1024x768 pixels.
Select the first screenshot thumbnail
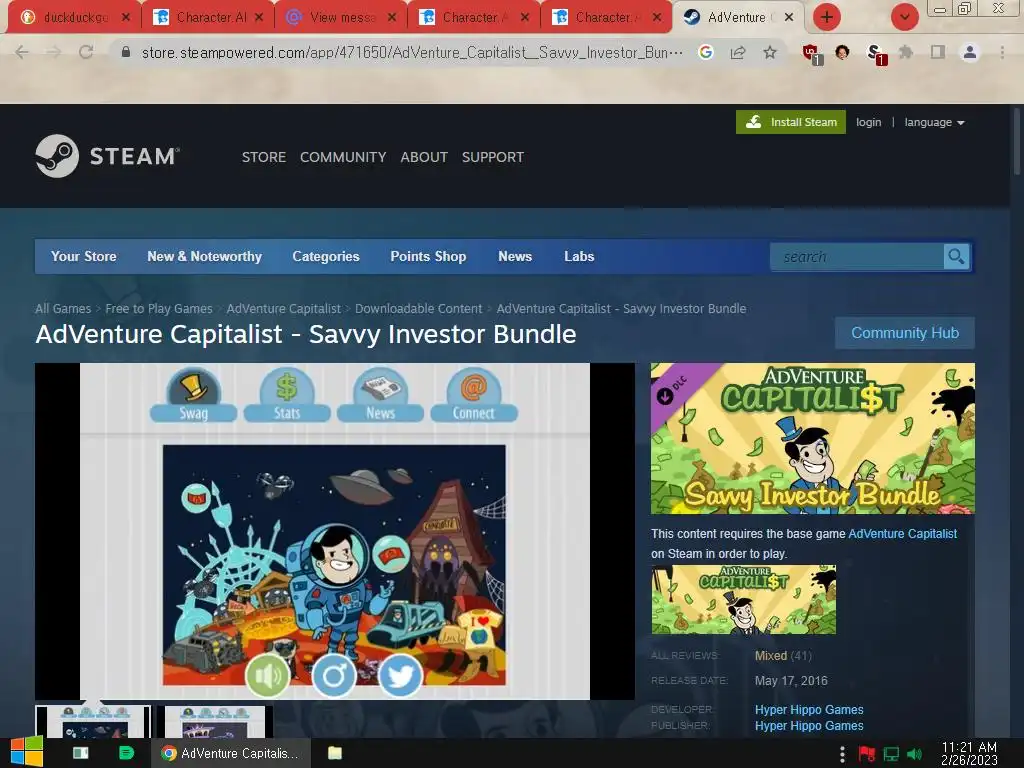93,722
